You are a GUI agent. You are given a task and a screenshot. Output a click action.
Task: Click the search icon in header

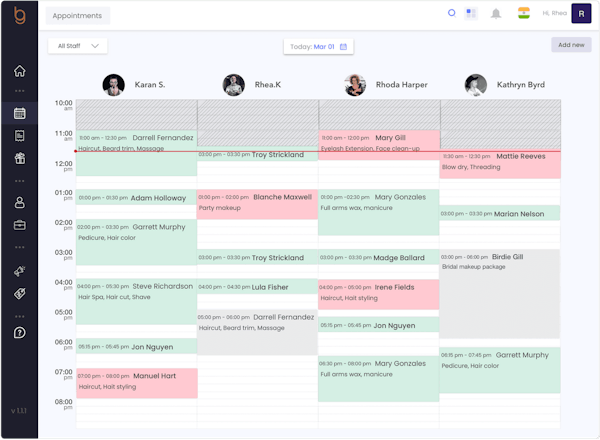tap(452, 13)
